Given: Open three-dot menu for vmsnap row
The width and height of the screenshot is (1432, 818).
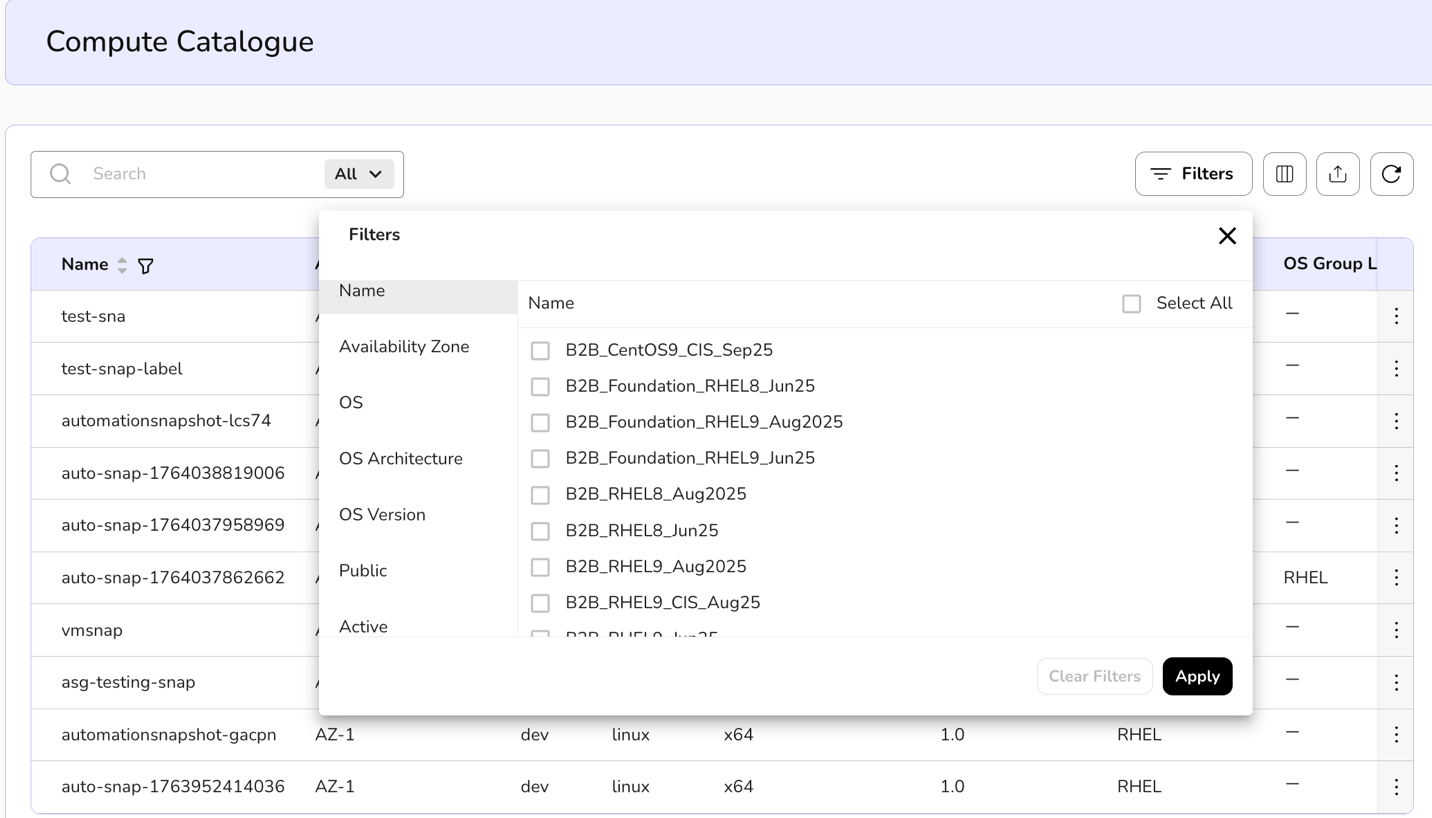Looking at the screenshot, I should click(1396, 630).
